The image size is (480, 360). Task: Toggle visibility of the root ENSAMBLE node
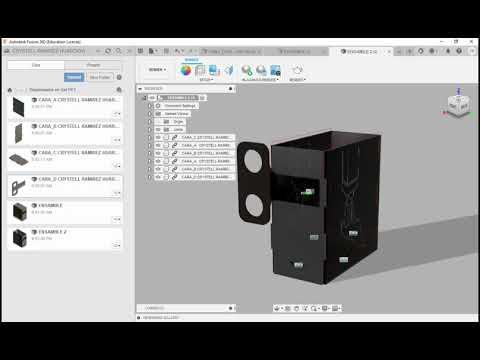point(152,98)
